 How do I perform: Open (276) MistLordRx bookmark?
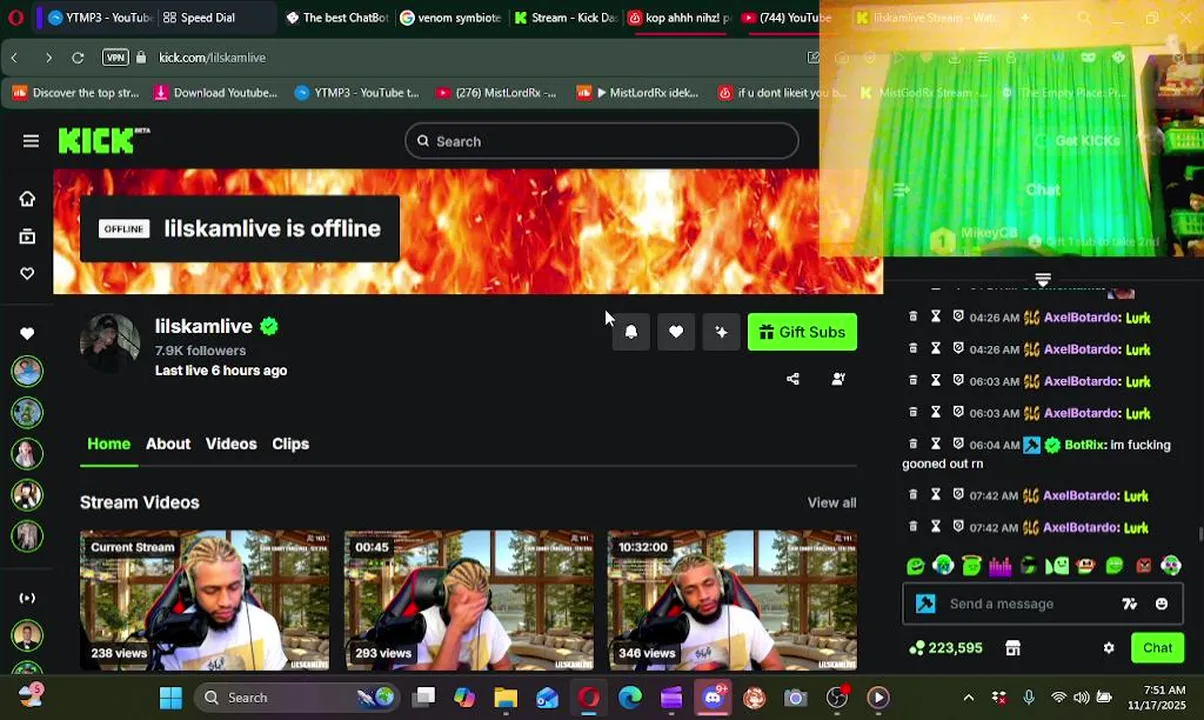[496, 93]
